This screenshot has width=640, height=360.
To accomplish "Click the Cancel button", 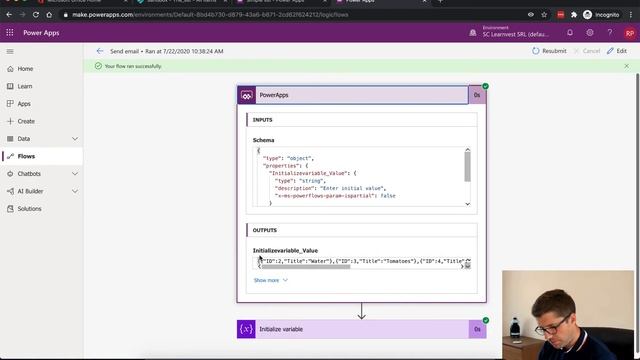I will (587, 51).
